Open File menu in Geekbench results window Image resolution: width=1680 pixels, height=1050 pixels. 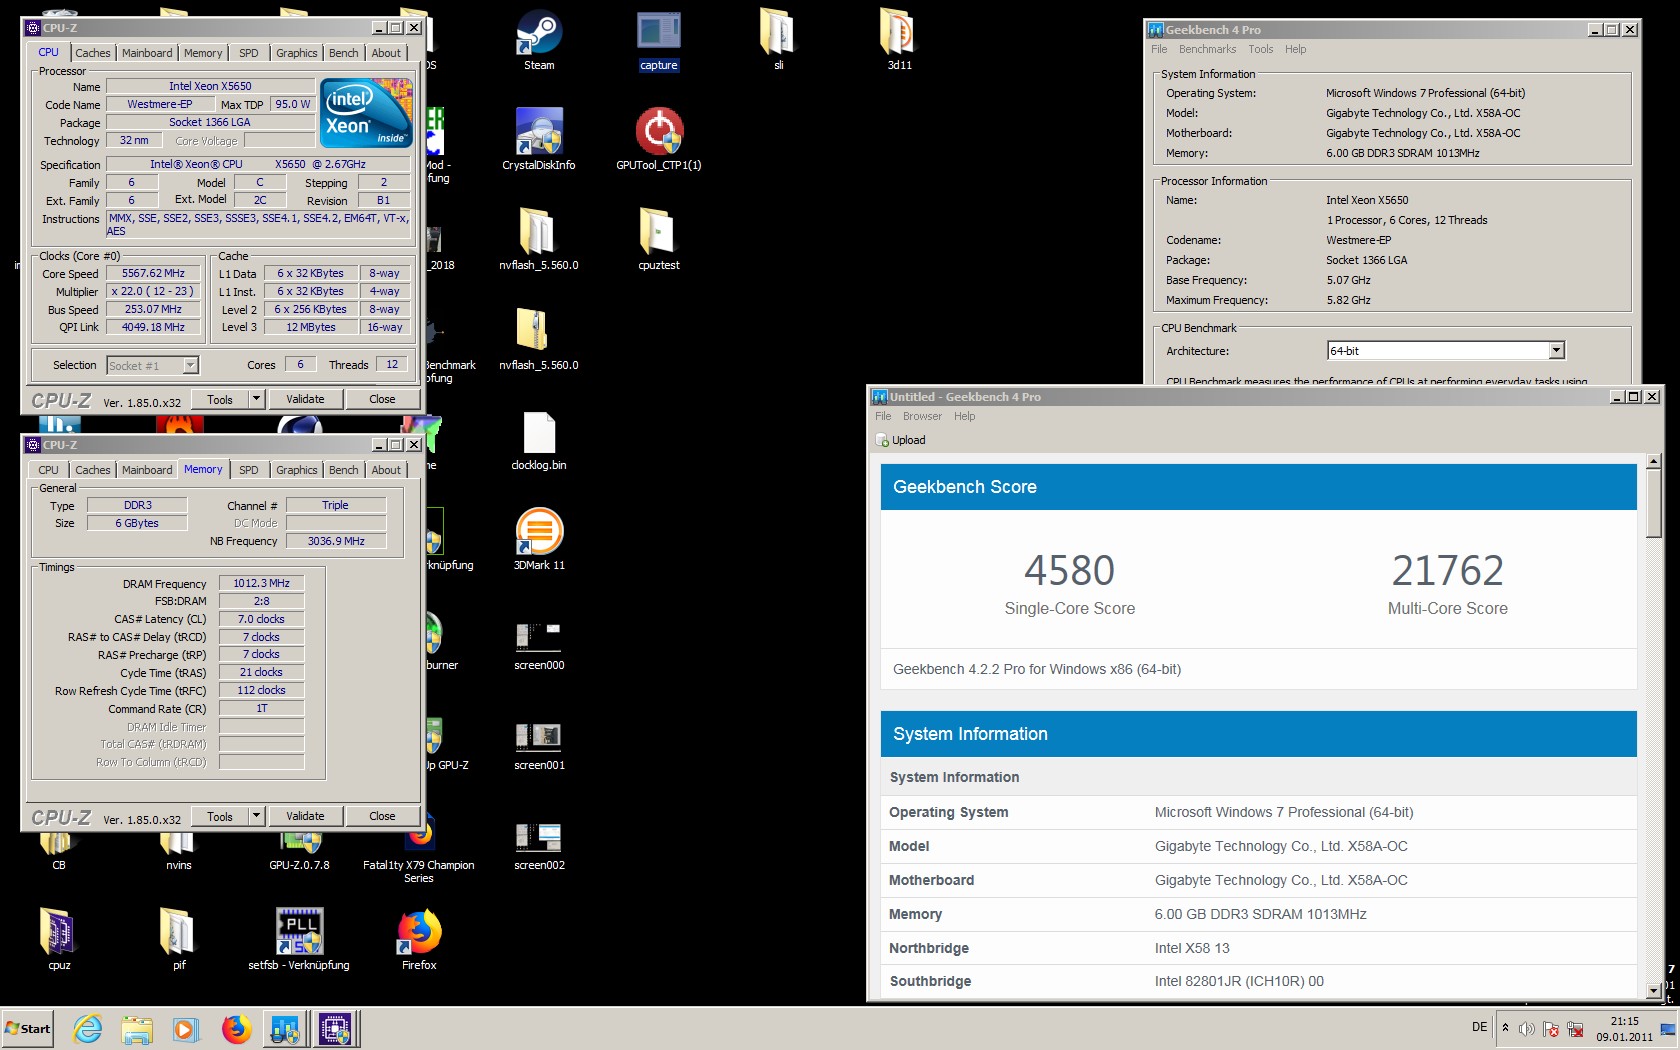click(883, 416)
